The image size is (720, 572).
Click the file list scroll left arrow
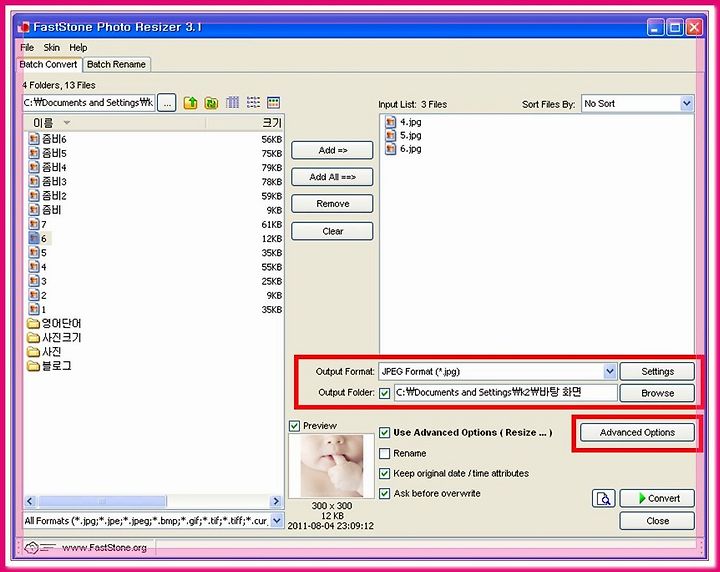tap(30, 501)
